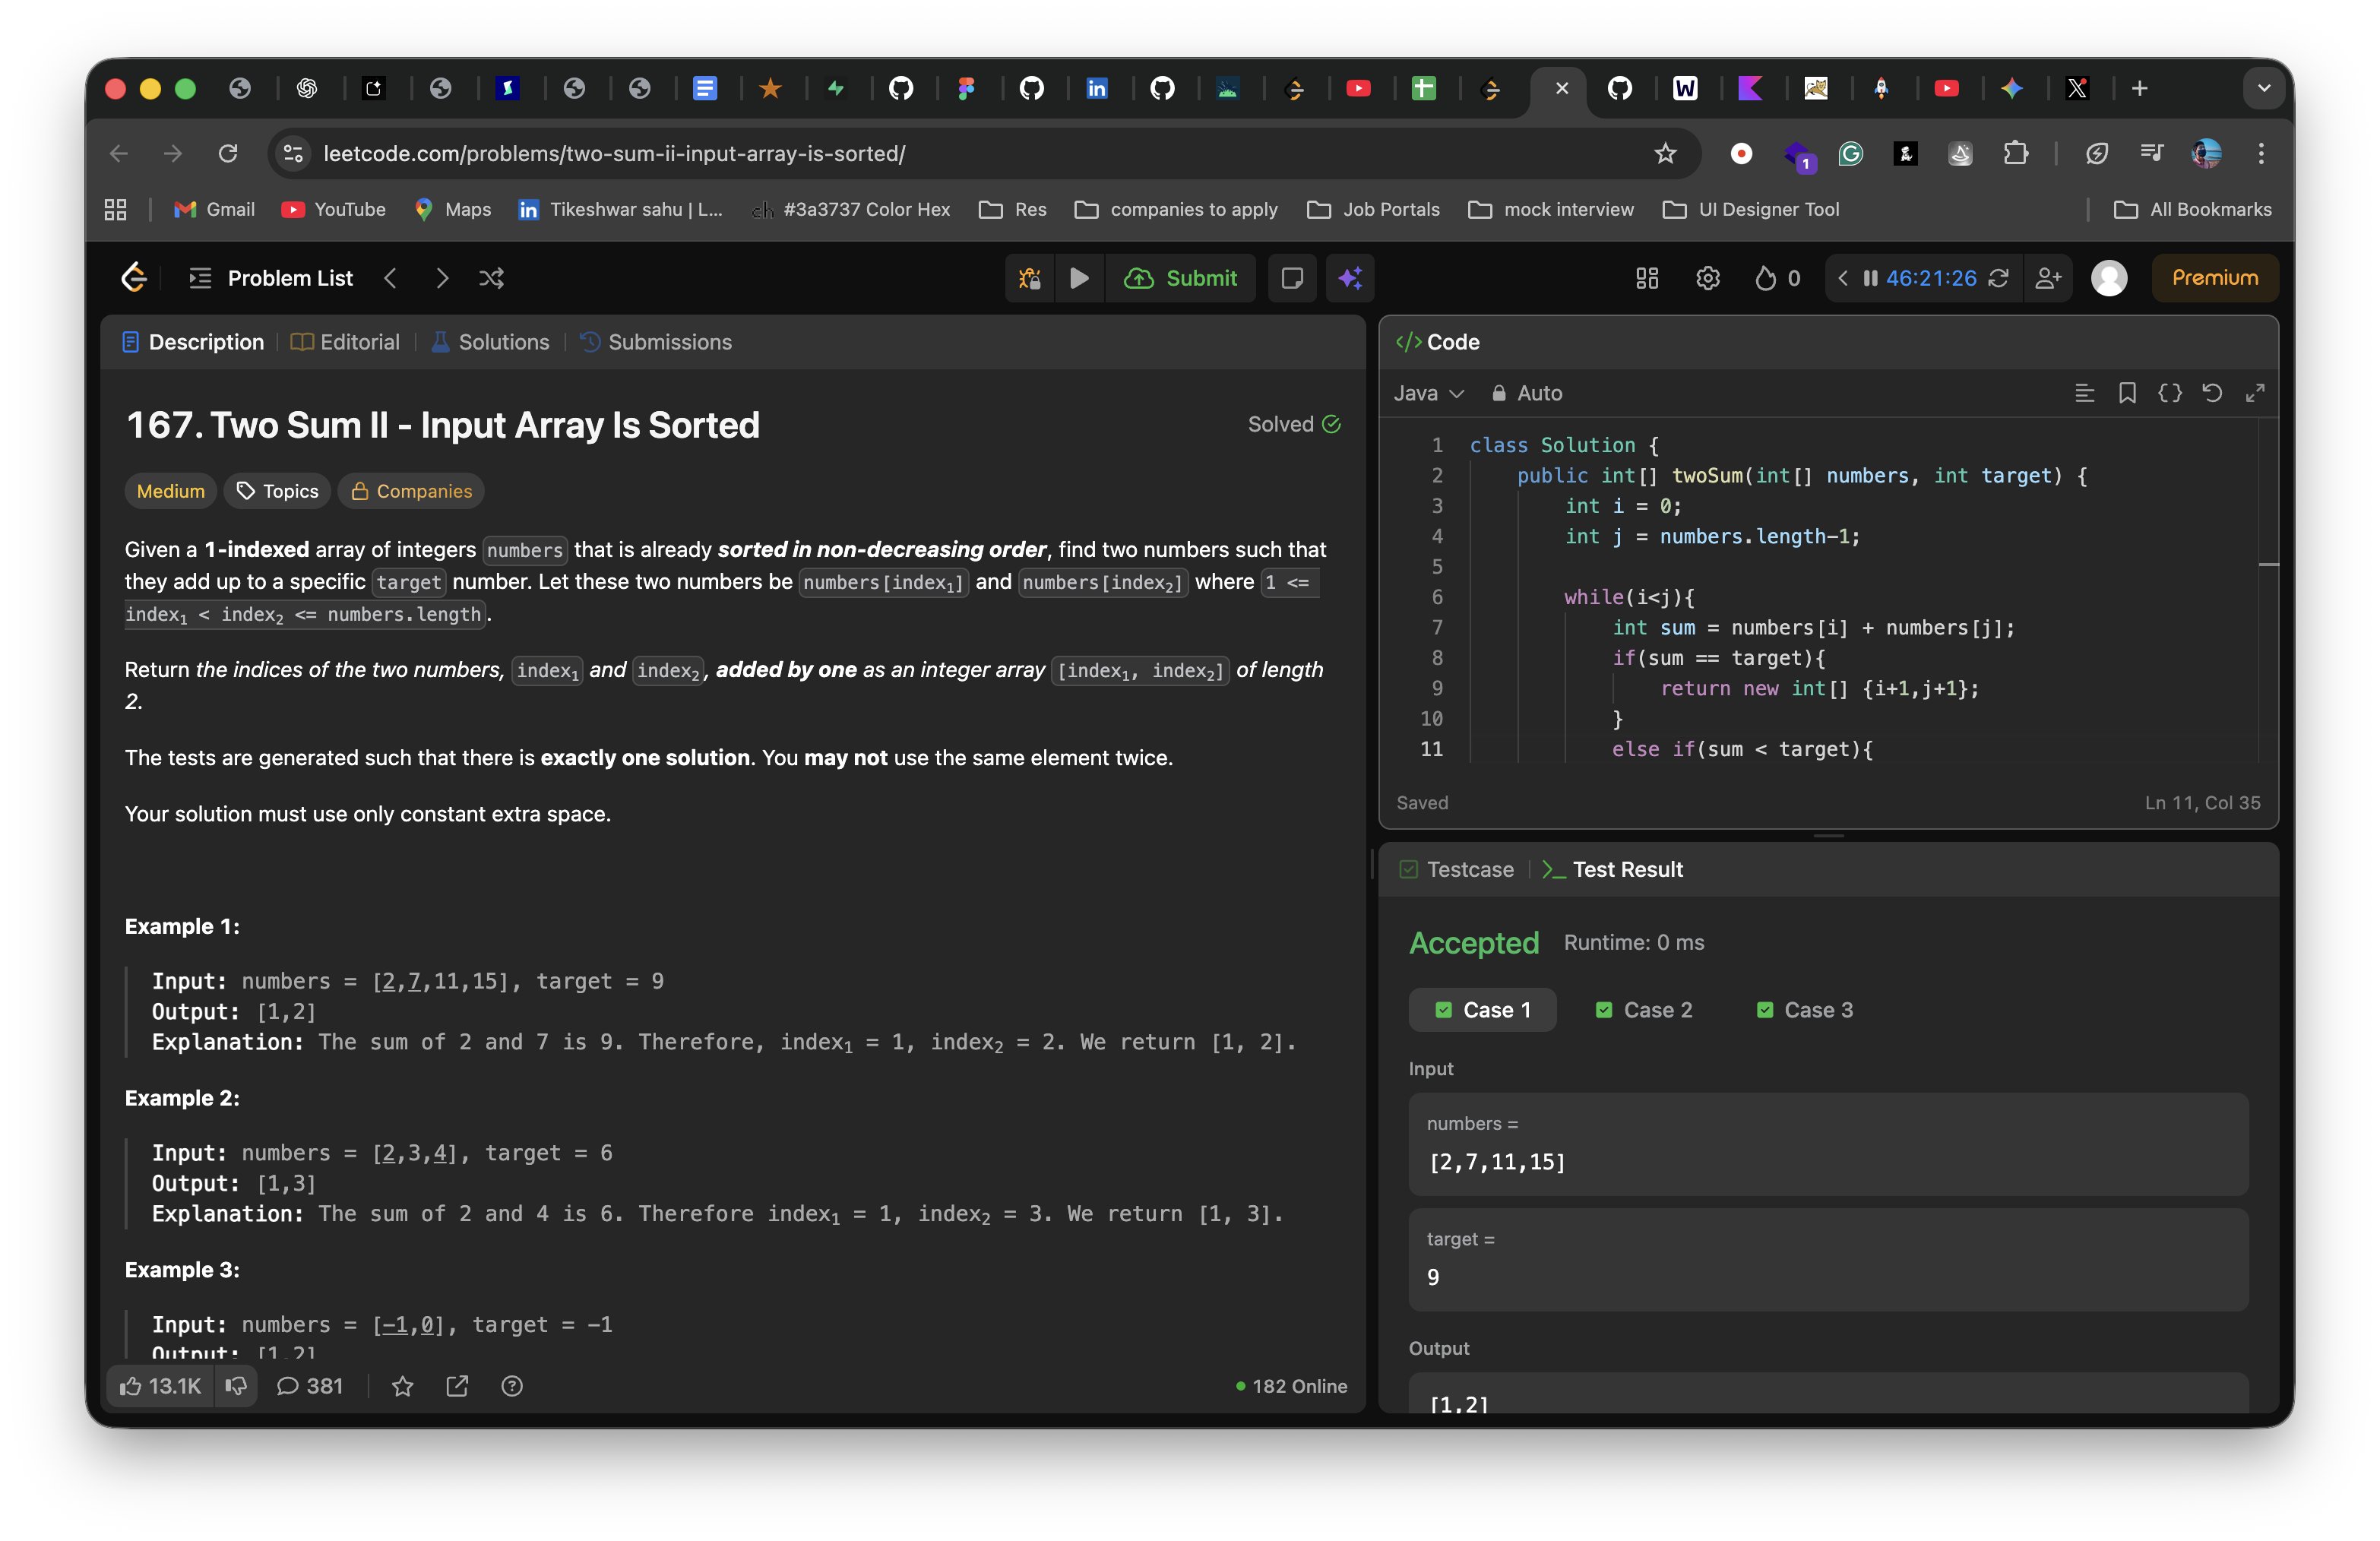Select the Case 2 test checkbox

click(1604, 1010)
